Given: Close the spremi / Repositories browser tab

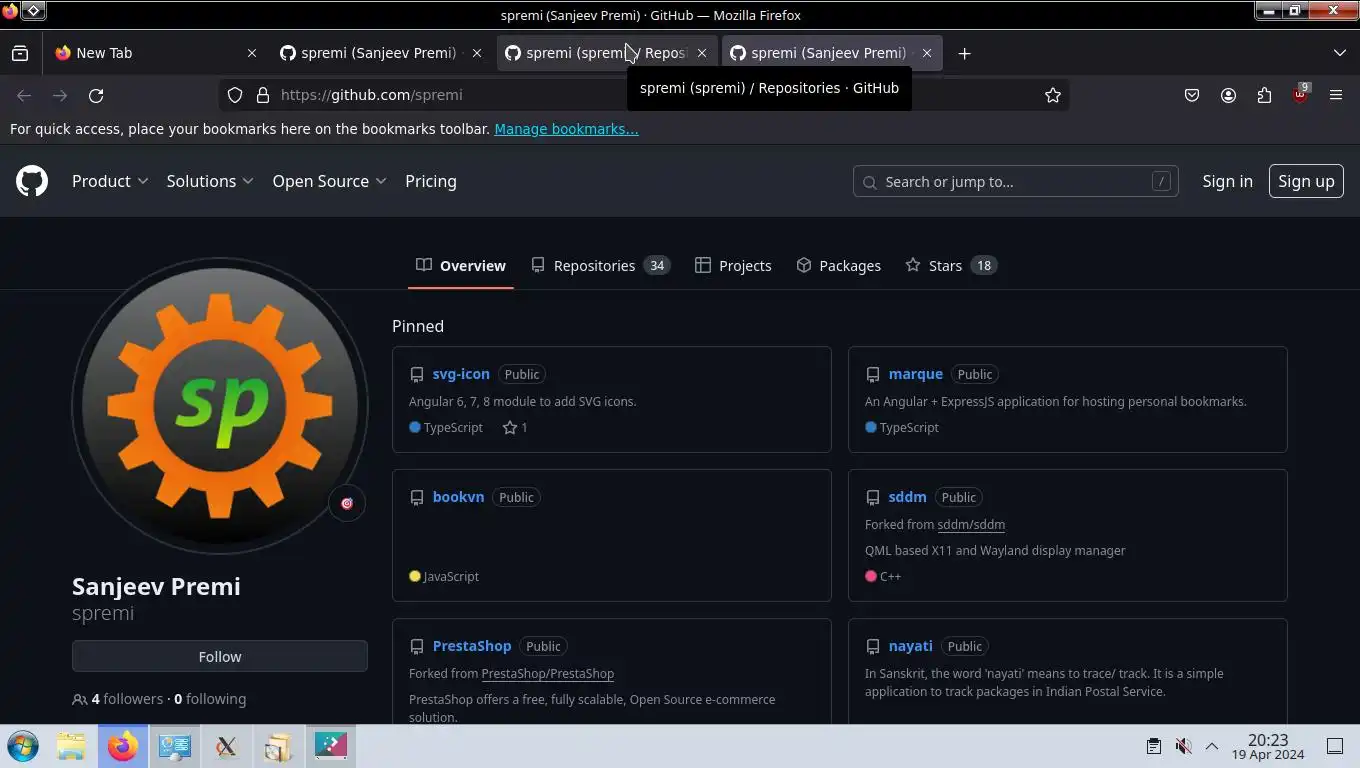Looking at the screenshot, I should tap(701, 53).
